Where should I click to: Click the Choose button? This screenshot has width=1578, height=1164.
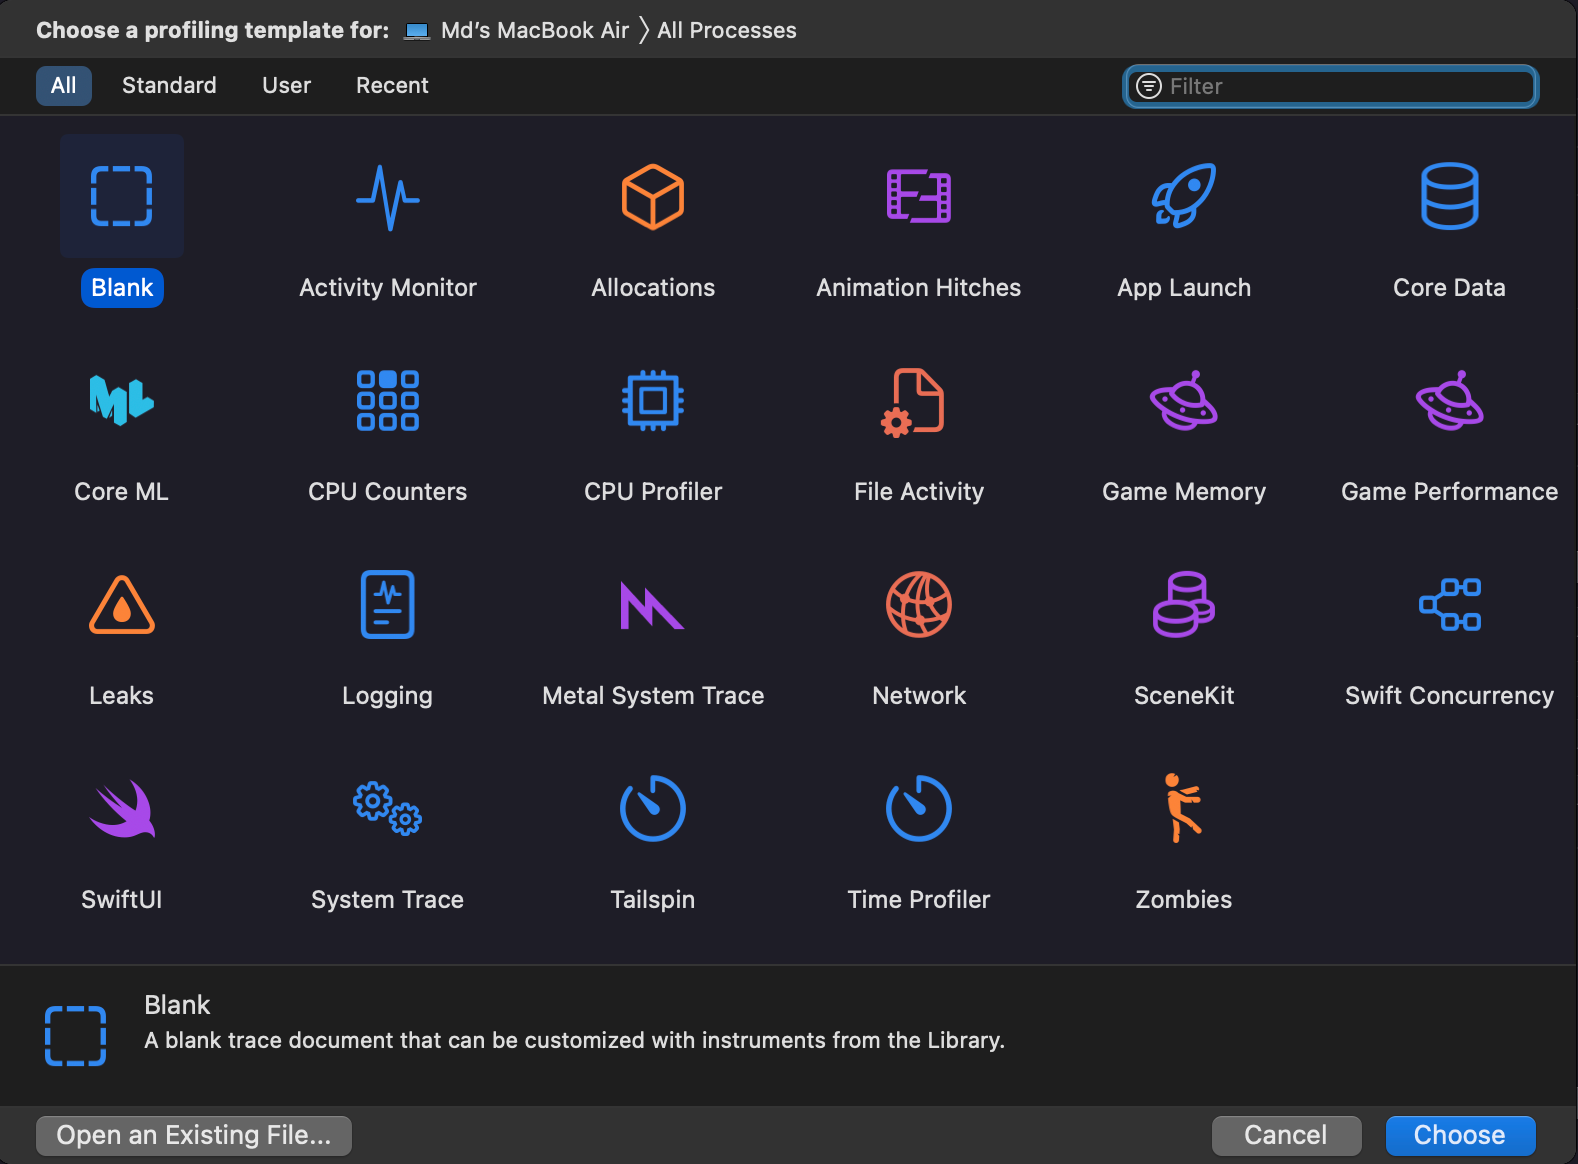point(1460,1135)
